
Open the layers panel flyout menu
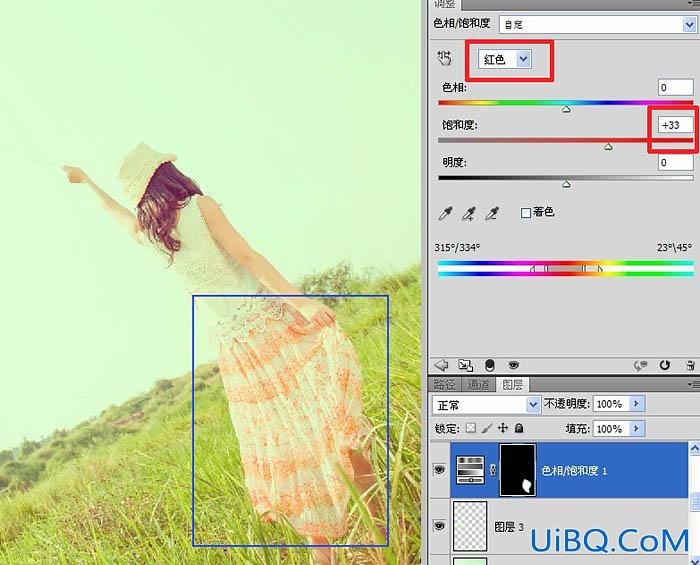(694, 384)
